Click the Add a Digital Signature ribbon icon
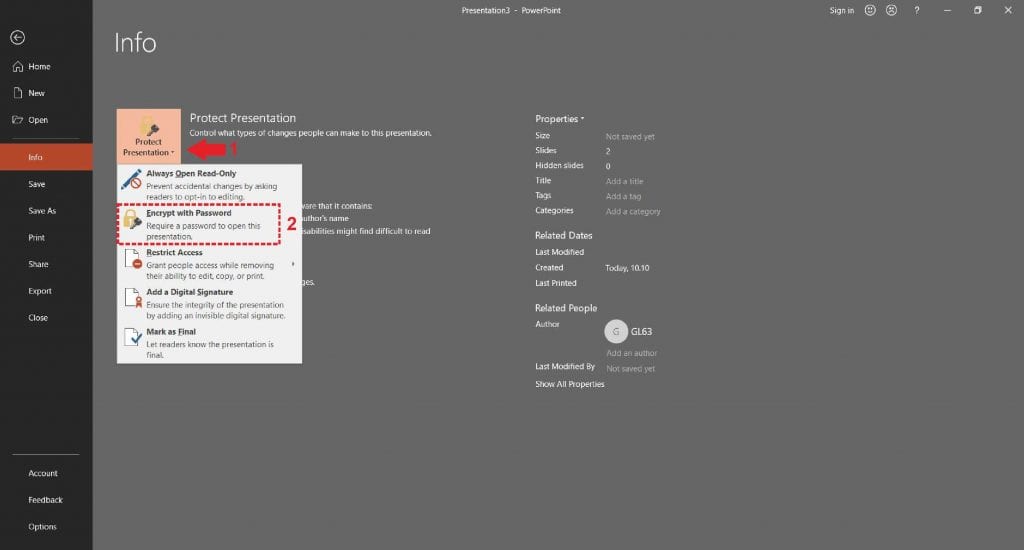The image size is (1024, 550). tap(133, 298)
